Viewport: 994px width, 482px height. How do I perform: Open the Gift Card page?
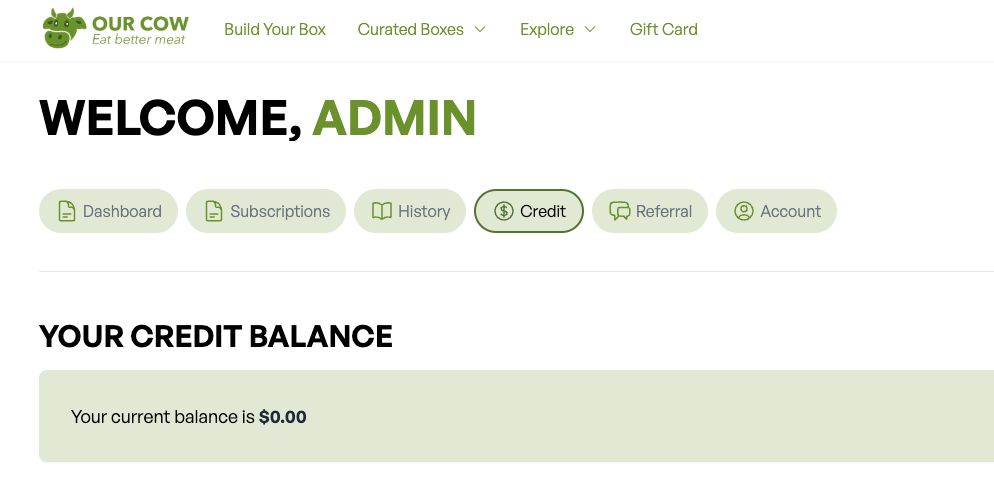pyautogui.click(x=664, y=29)
